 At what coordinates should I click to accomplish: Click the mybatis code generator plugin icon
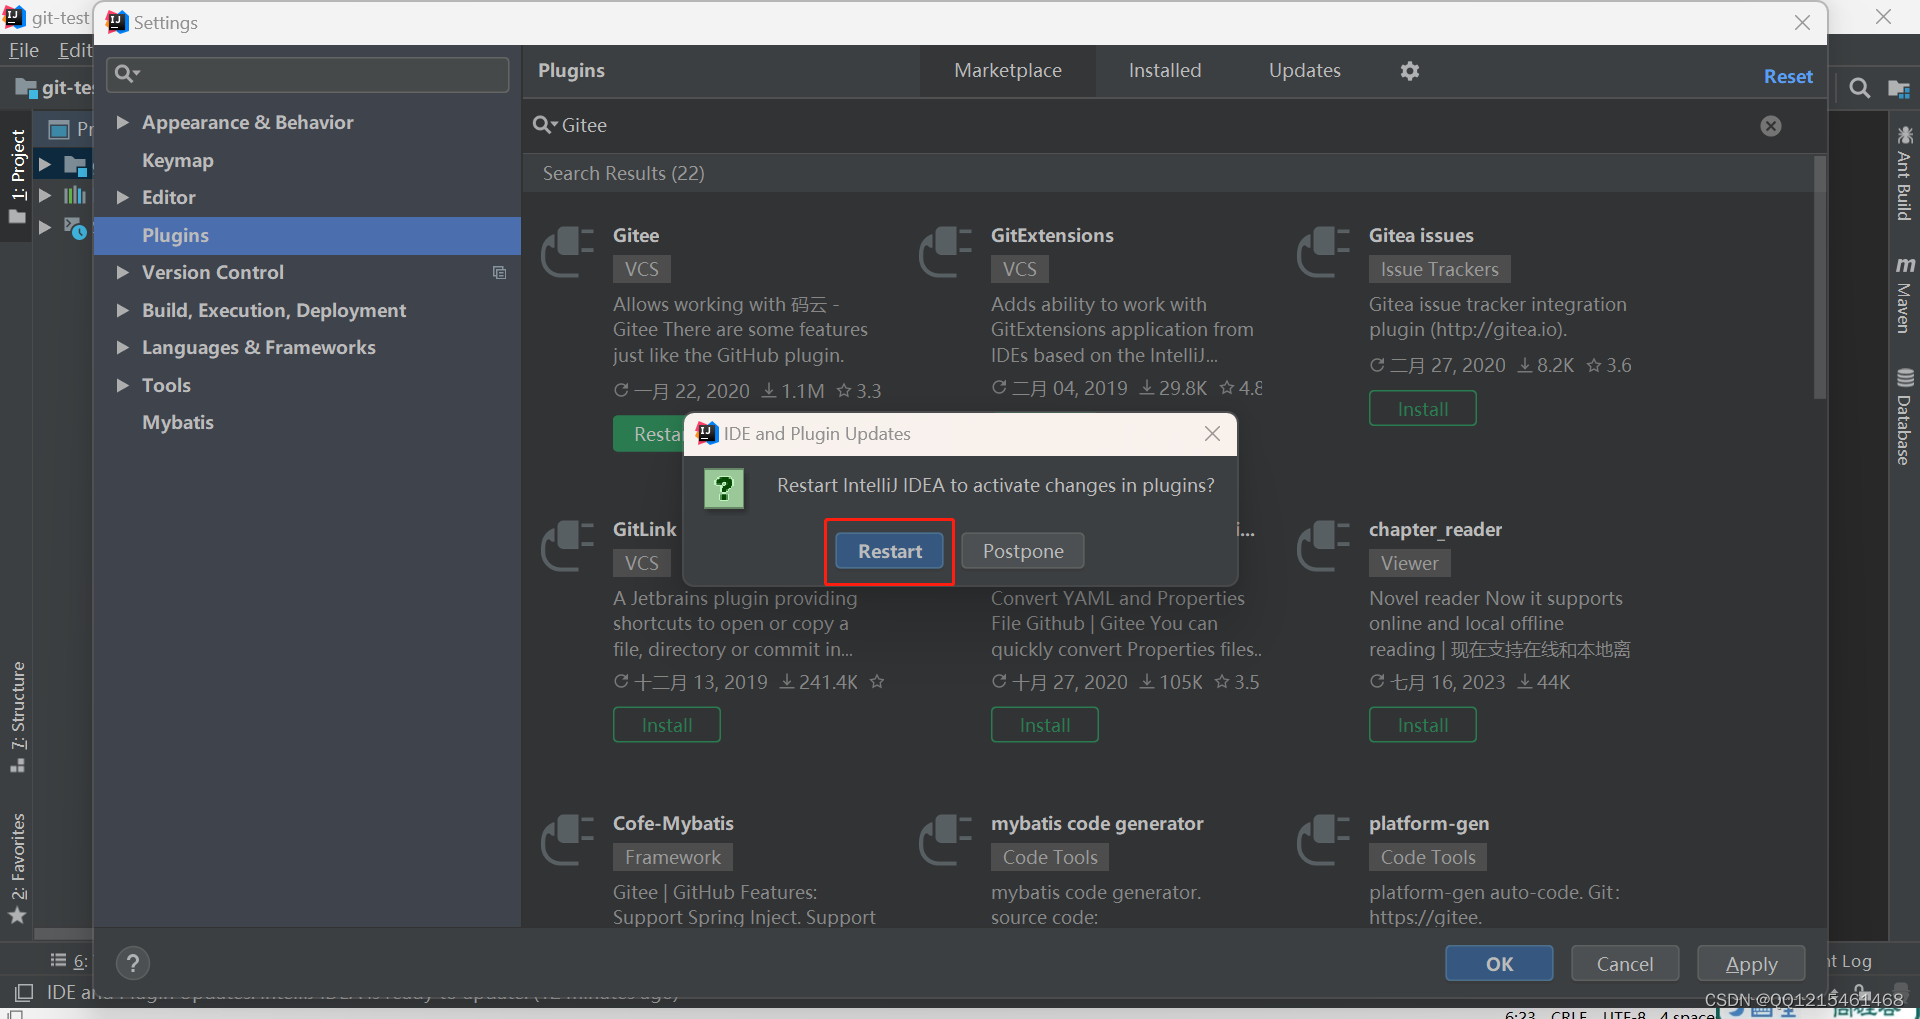tap(946, 840)
